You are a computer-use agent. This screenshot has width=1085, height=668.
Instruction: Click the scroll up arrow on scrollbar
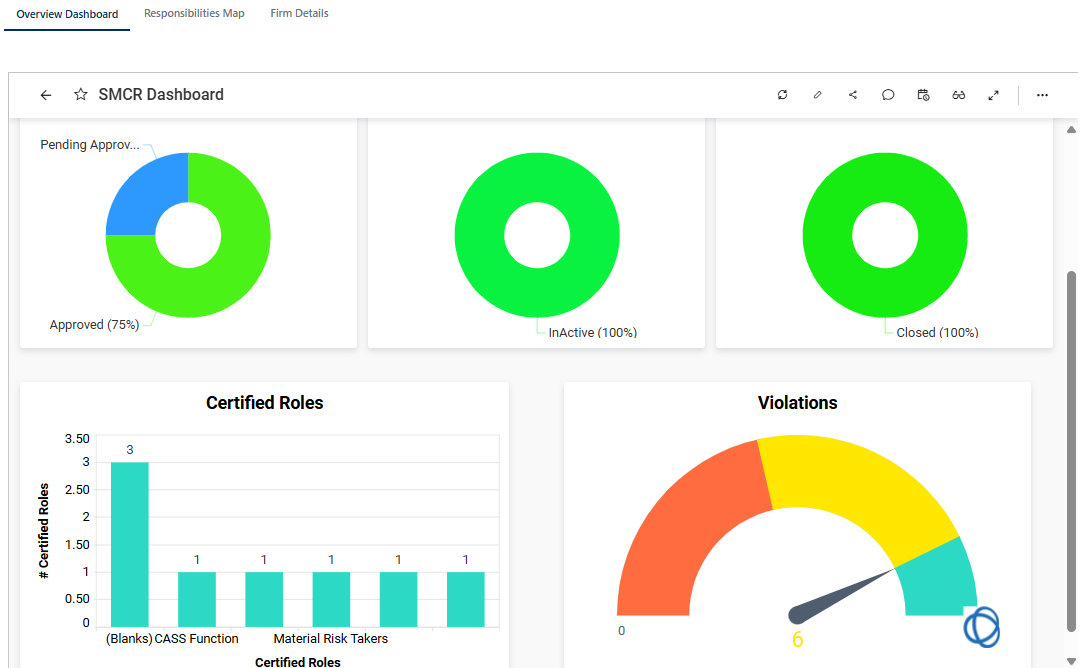click(x=1071, y=130)
